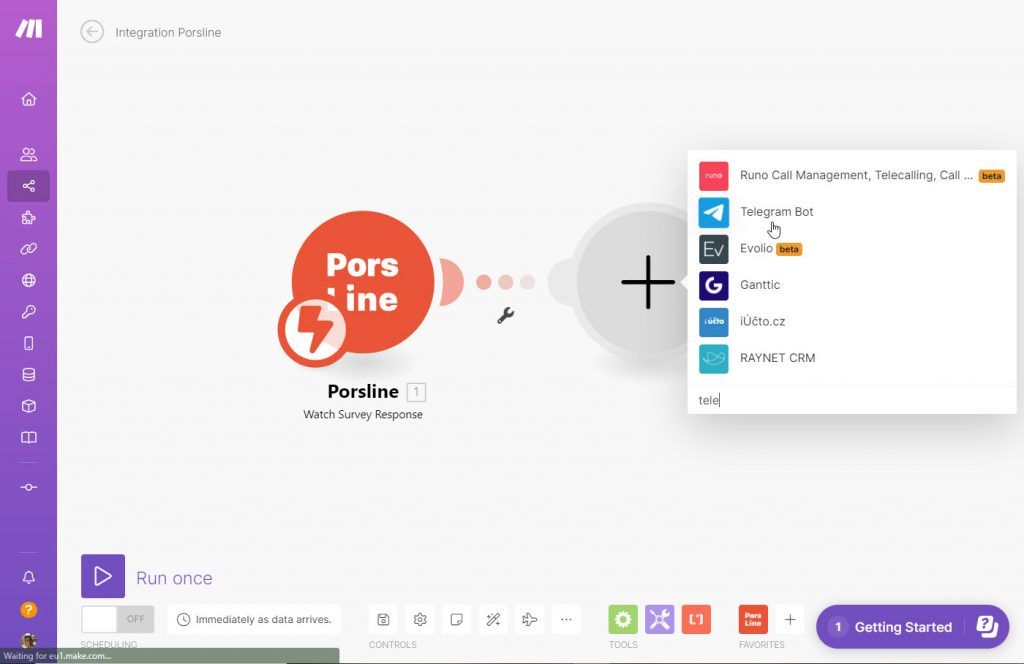Click the empty module plus circle
Screen dimensions: 1024x664
coord(648,282)
